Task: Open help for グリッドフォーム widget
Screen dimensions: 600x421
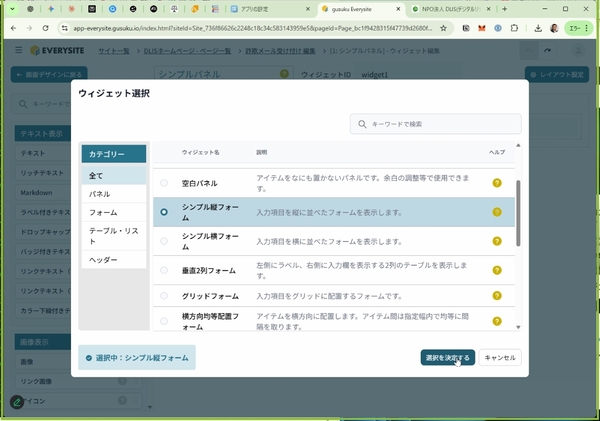Action: (496, 297)
